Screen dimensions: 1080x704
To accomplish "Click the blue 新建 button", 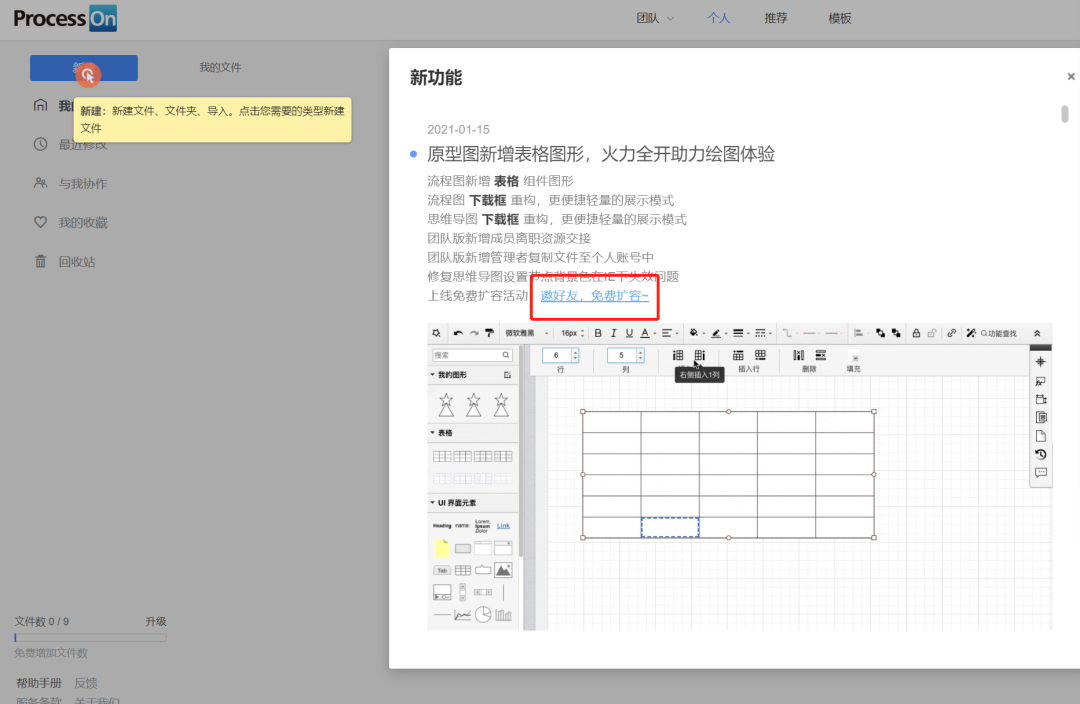I will (x=84, y=68).
